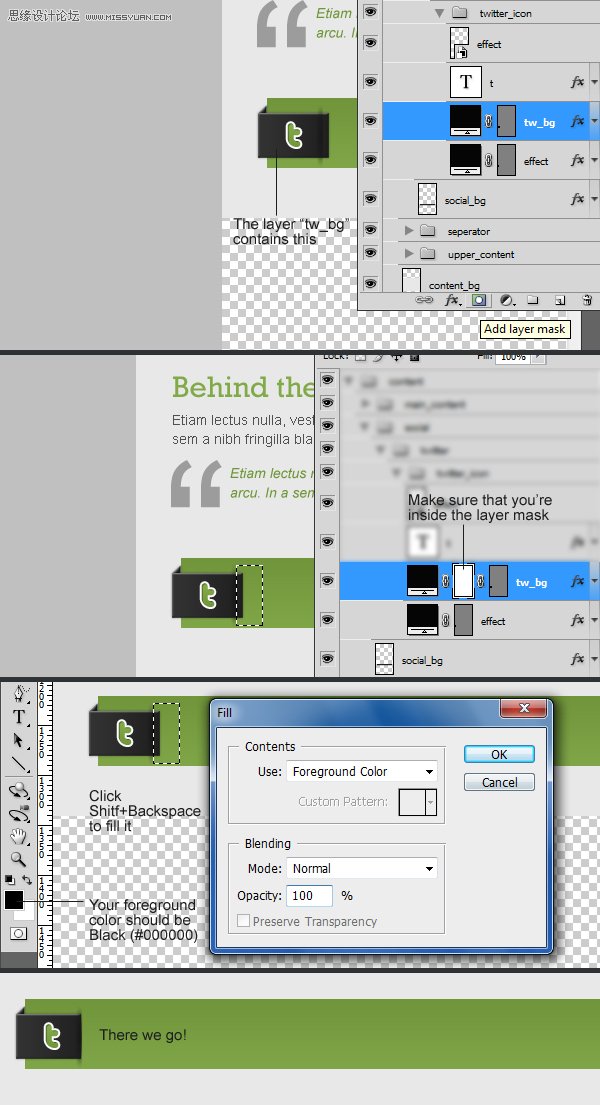Select the Horizontal Type tool in toolbox
Screen dimensions: 600x1105
pyautogui.click(x=19, y=717)
